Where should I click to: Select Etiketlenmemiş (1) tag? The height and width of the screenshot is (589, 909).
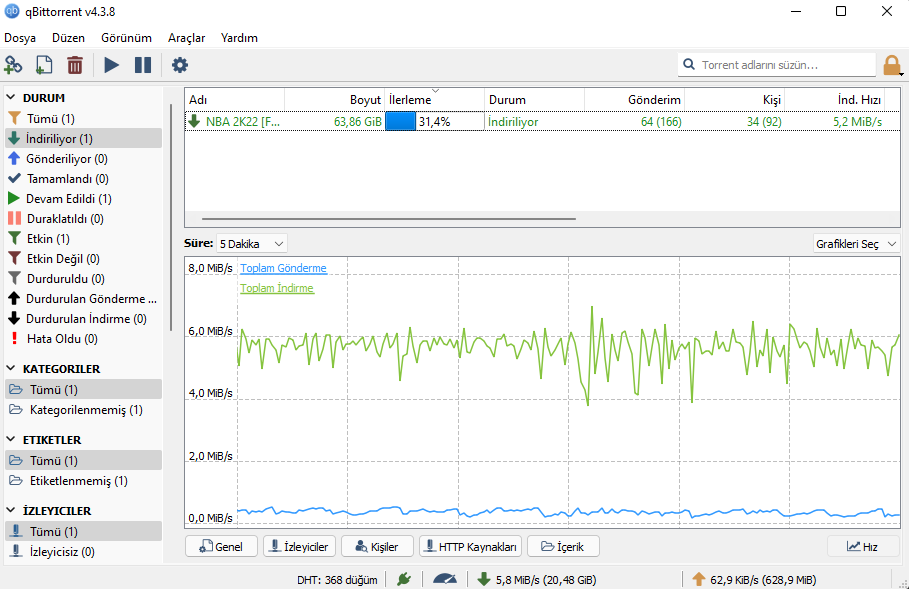(83, 481)
